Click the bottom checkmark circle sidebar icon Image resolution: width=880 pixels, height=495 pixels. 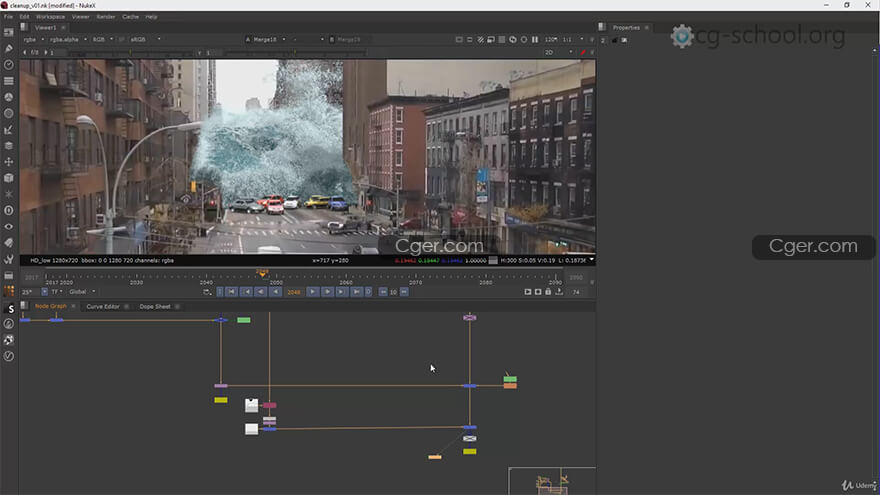(x=8, y=356)
